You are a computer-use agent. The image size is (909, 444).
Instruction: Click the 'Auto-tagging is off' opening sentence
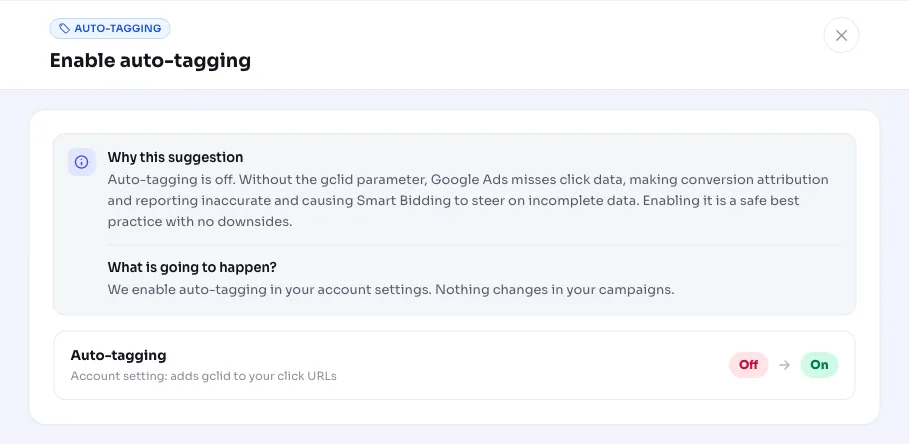coord(172,179)
